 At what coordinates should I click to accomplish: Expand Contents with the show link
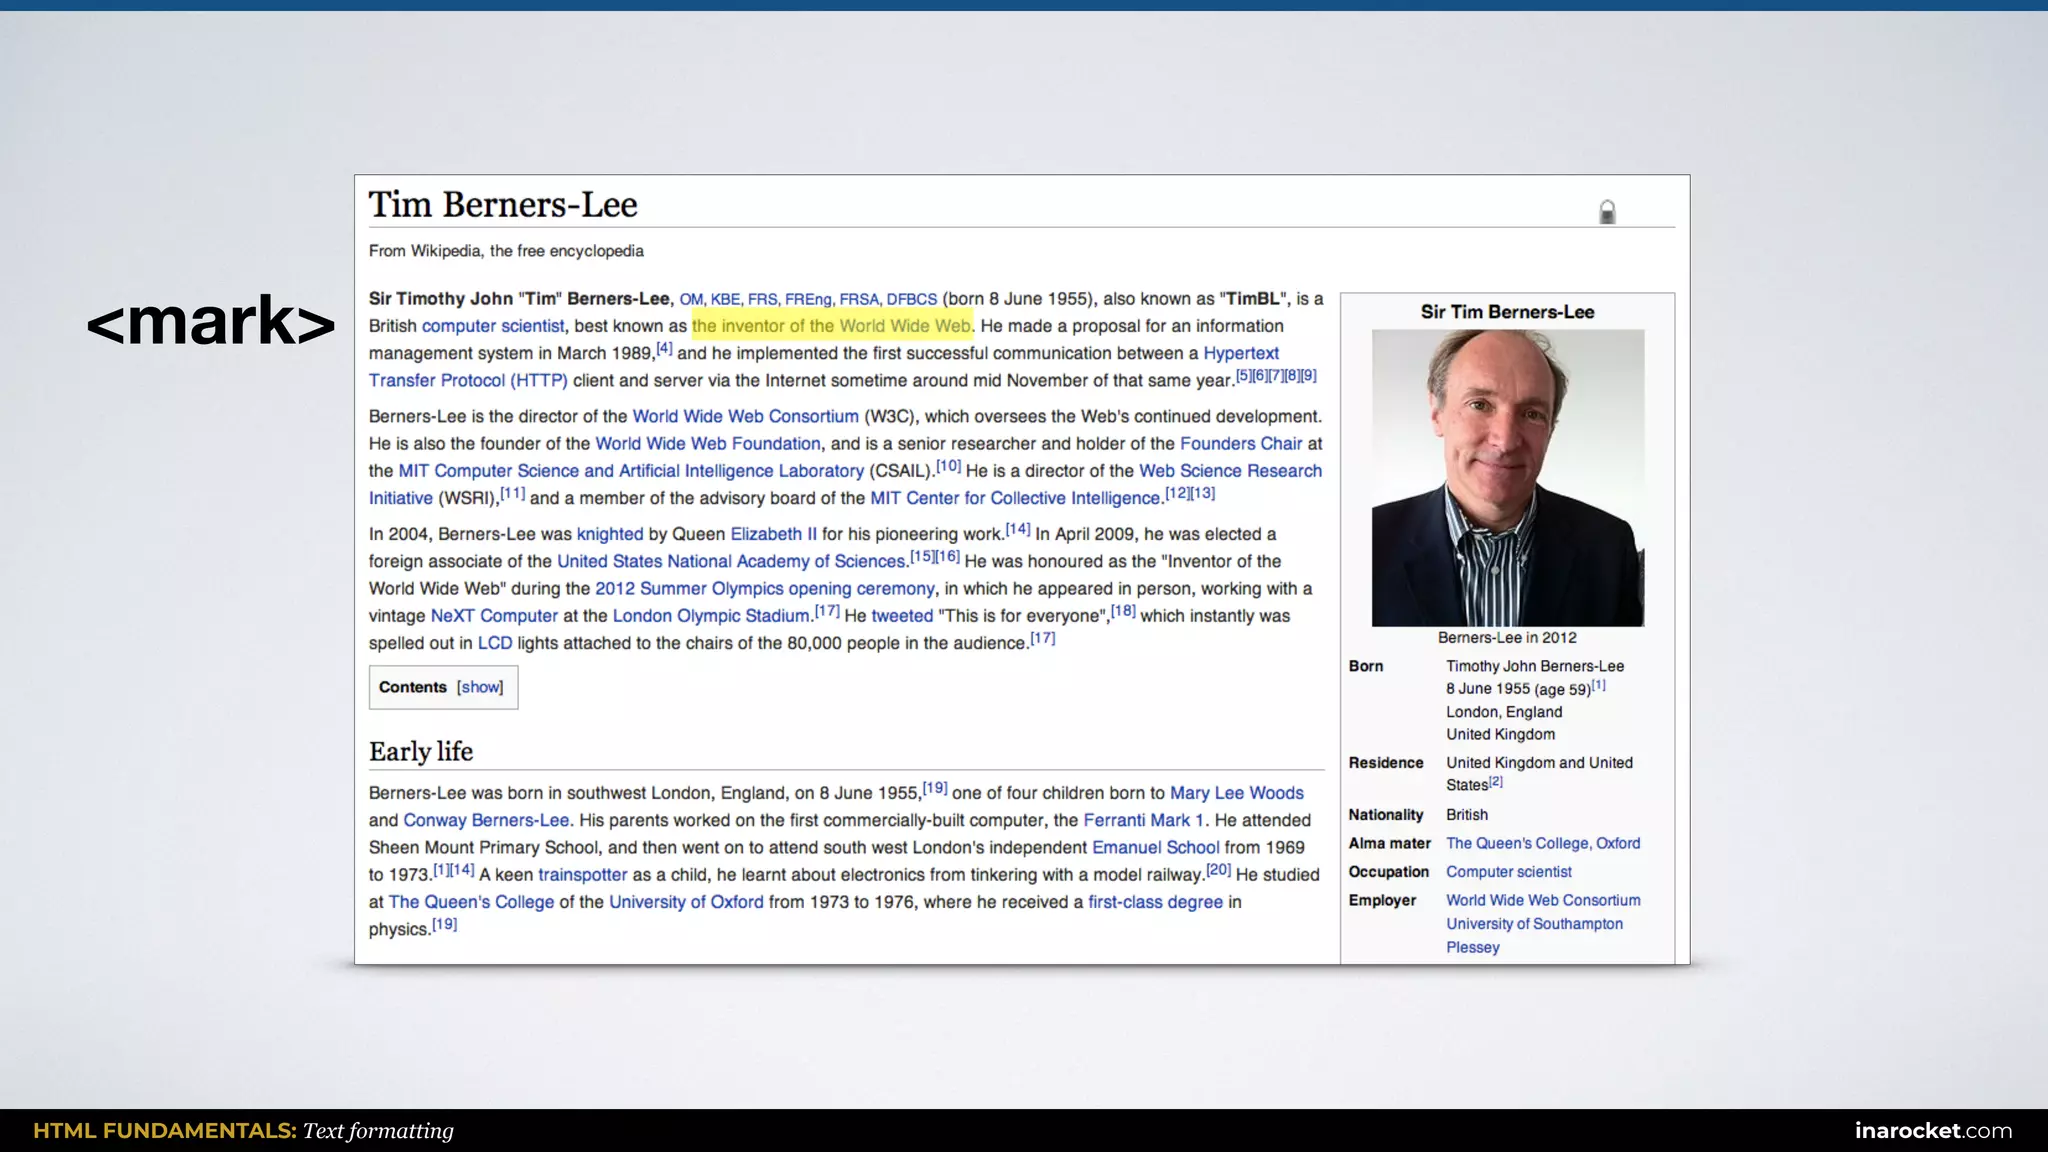pyautogui.click(x=480, y=687)
